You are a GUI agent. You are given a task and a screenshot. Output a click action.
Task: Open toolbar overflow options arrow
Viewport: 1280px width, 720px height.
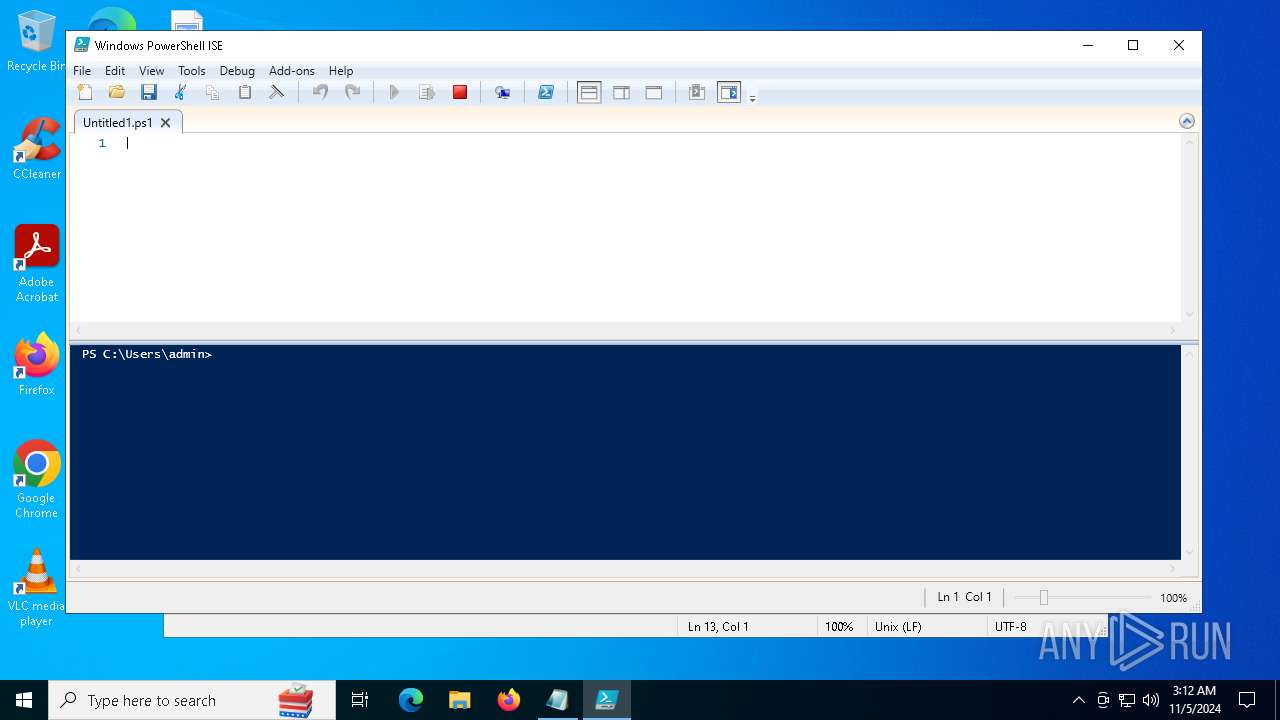click(753, 97)
